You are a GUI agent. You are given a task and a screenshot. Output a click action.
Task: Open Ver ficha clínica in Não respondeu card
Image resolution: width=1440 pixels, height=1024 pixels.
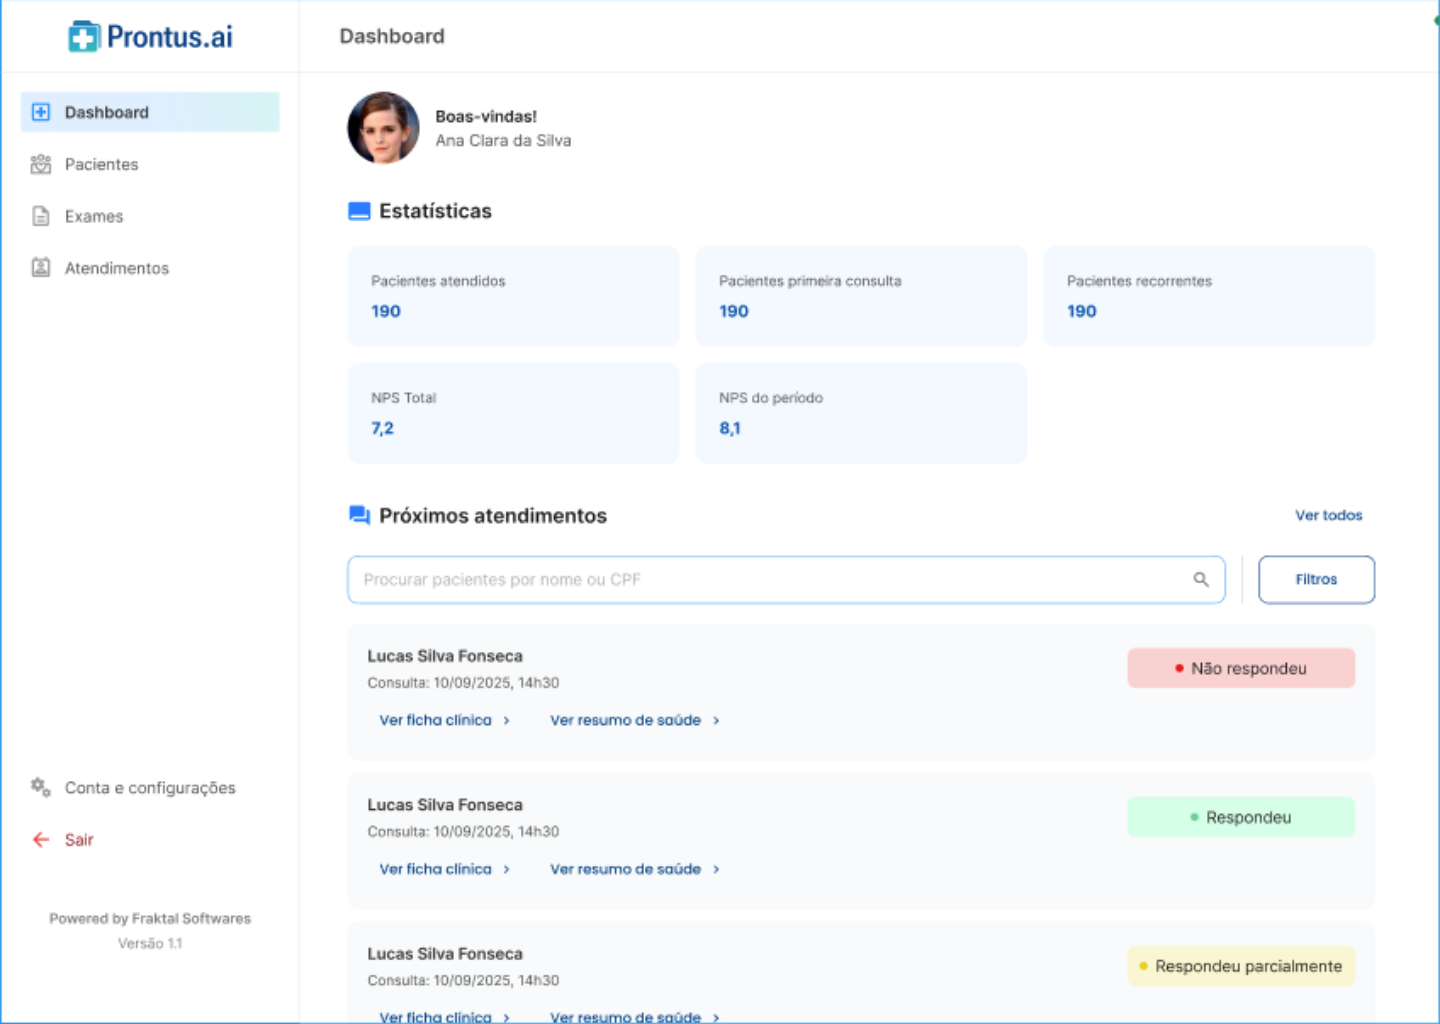(444, 720)
